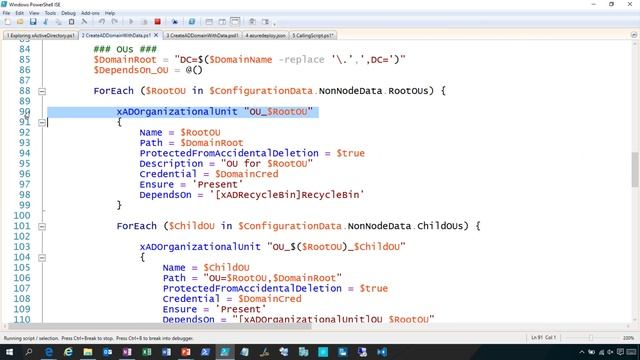
Task: Collapse the ForEach RootOU block at line 88
Action: (42, 91)
